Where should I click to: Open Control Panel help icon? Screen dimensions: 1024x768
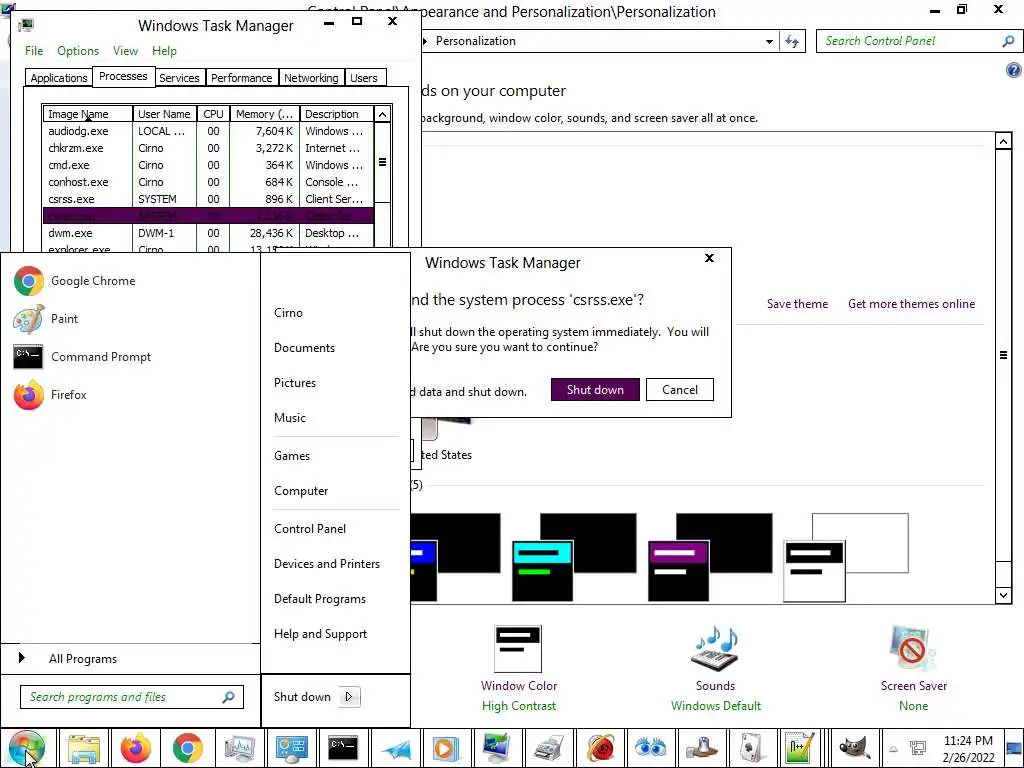coord(1013,70)
